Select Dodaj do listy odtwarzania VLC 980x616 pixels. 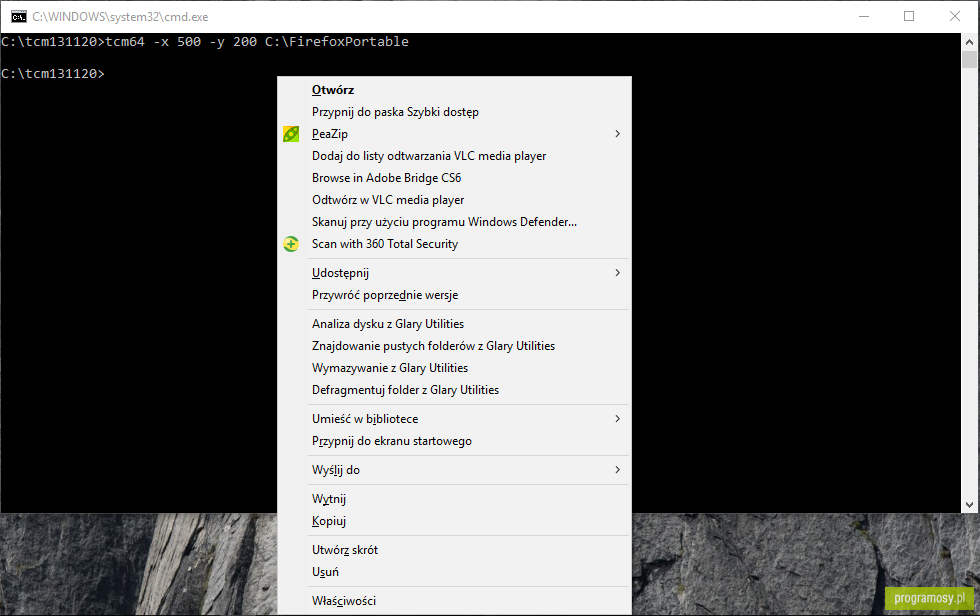(x=454, y=156)
